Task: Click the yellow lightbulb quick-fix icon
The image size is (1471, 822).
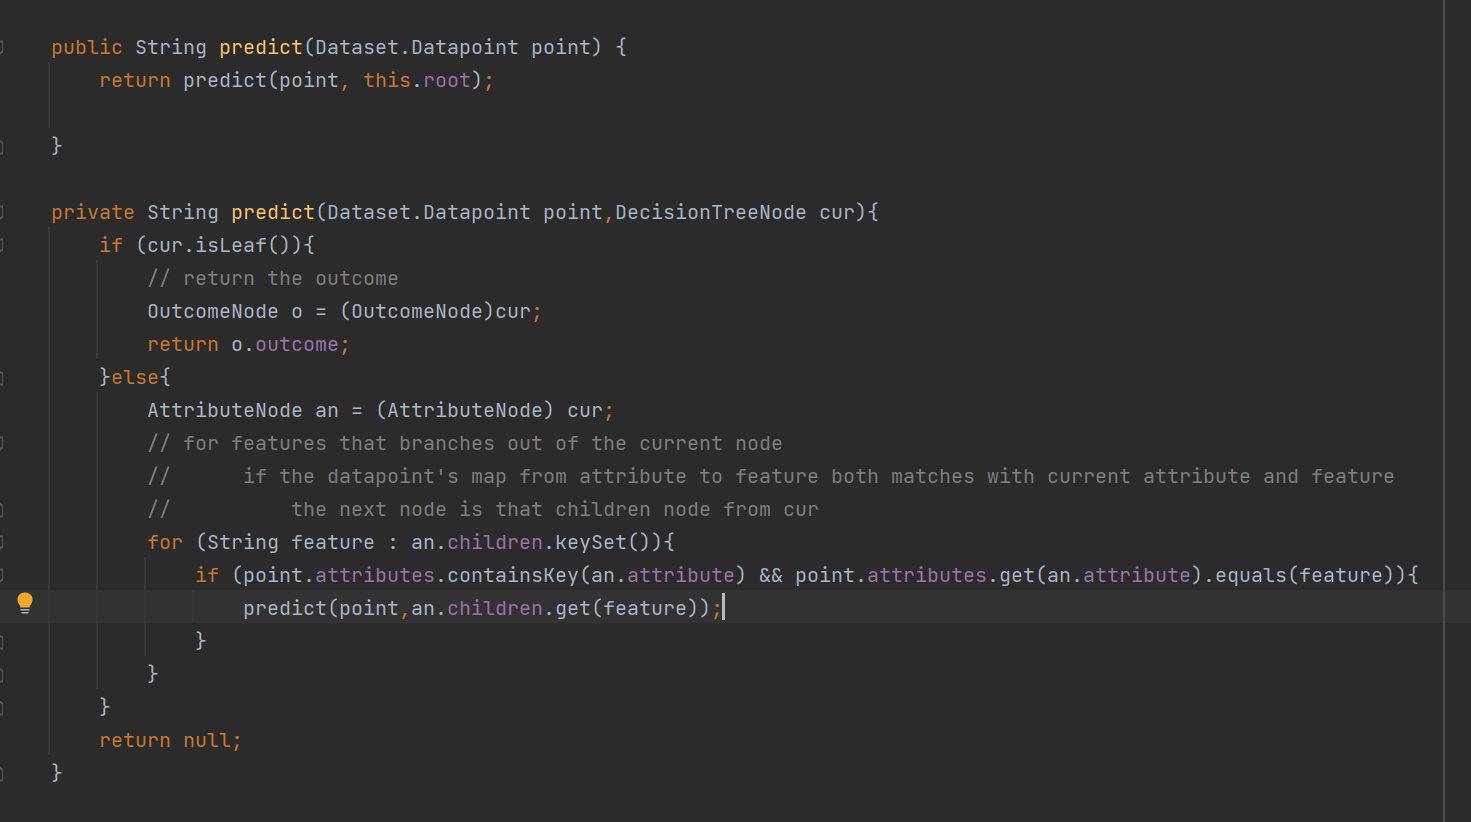Action: [25, 602]
